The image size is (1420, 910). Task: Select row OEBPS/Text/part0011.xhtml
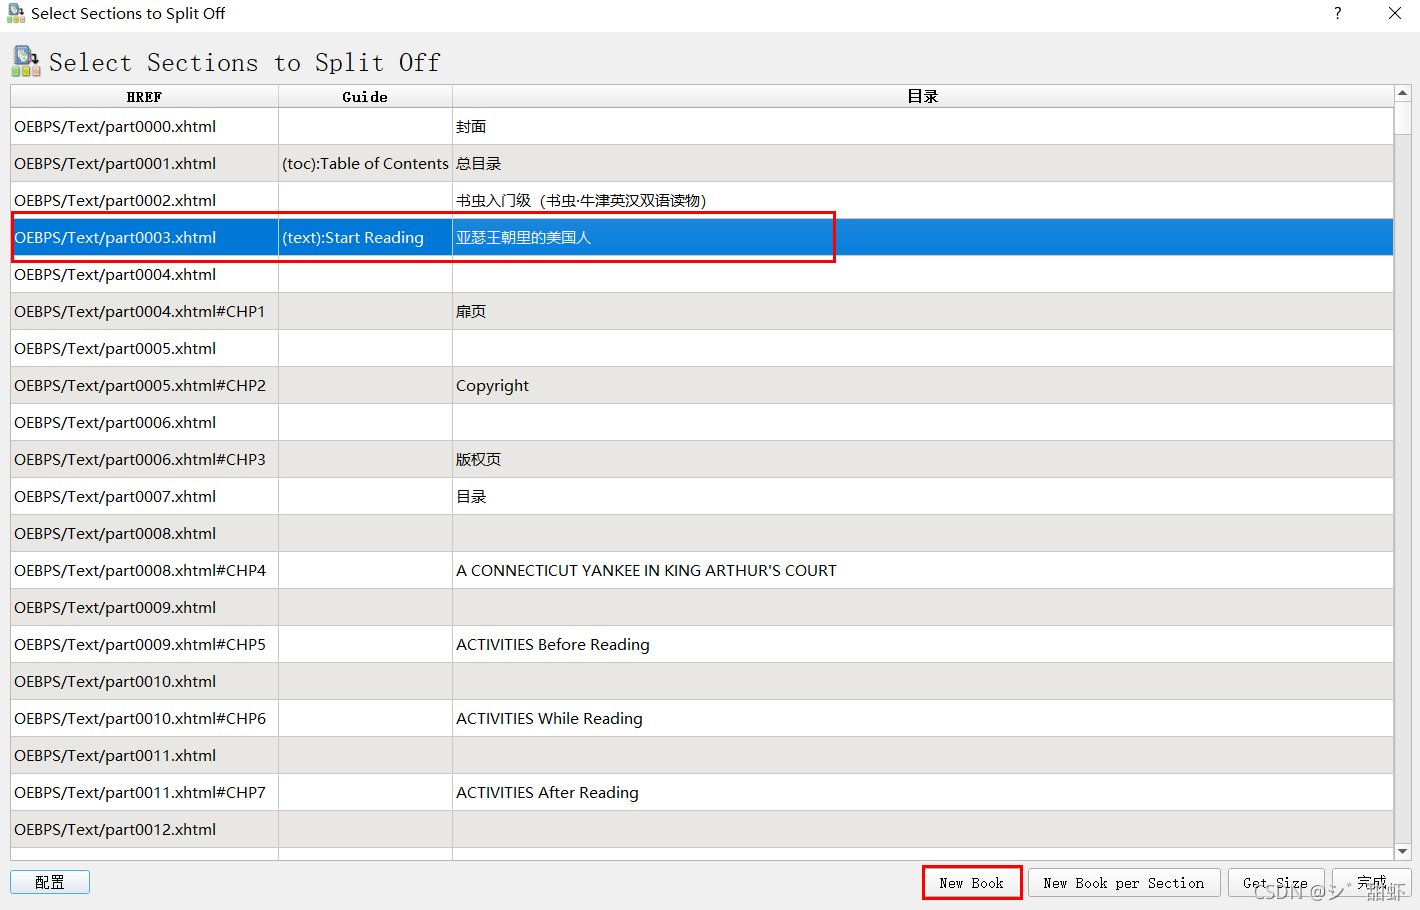pos(701,755)
